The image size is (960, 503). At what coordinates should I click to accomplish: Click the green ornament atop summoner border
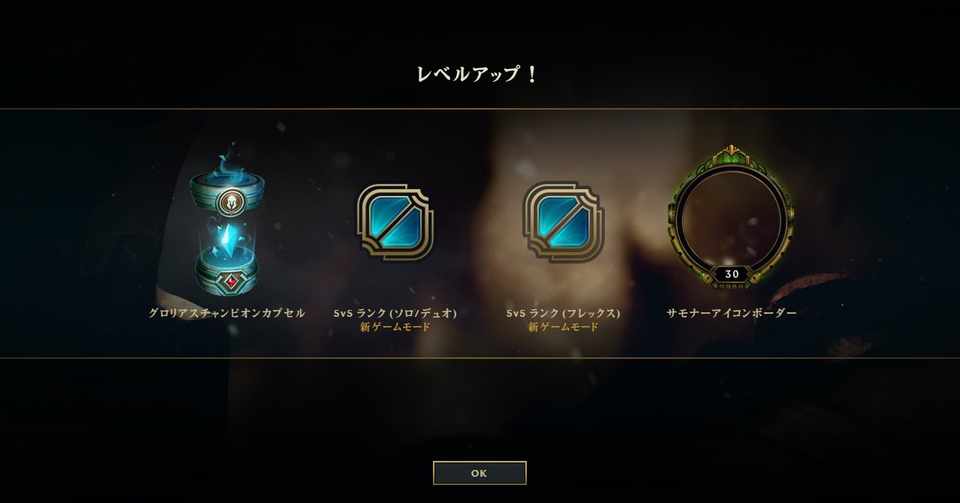[x=730, y=155]
